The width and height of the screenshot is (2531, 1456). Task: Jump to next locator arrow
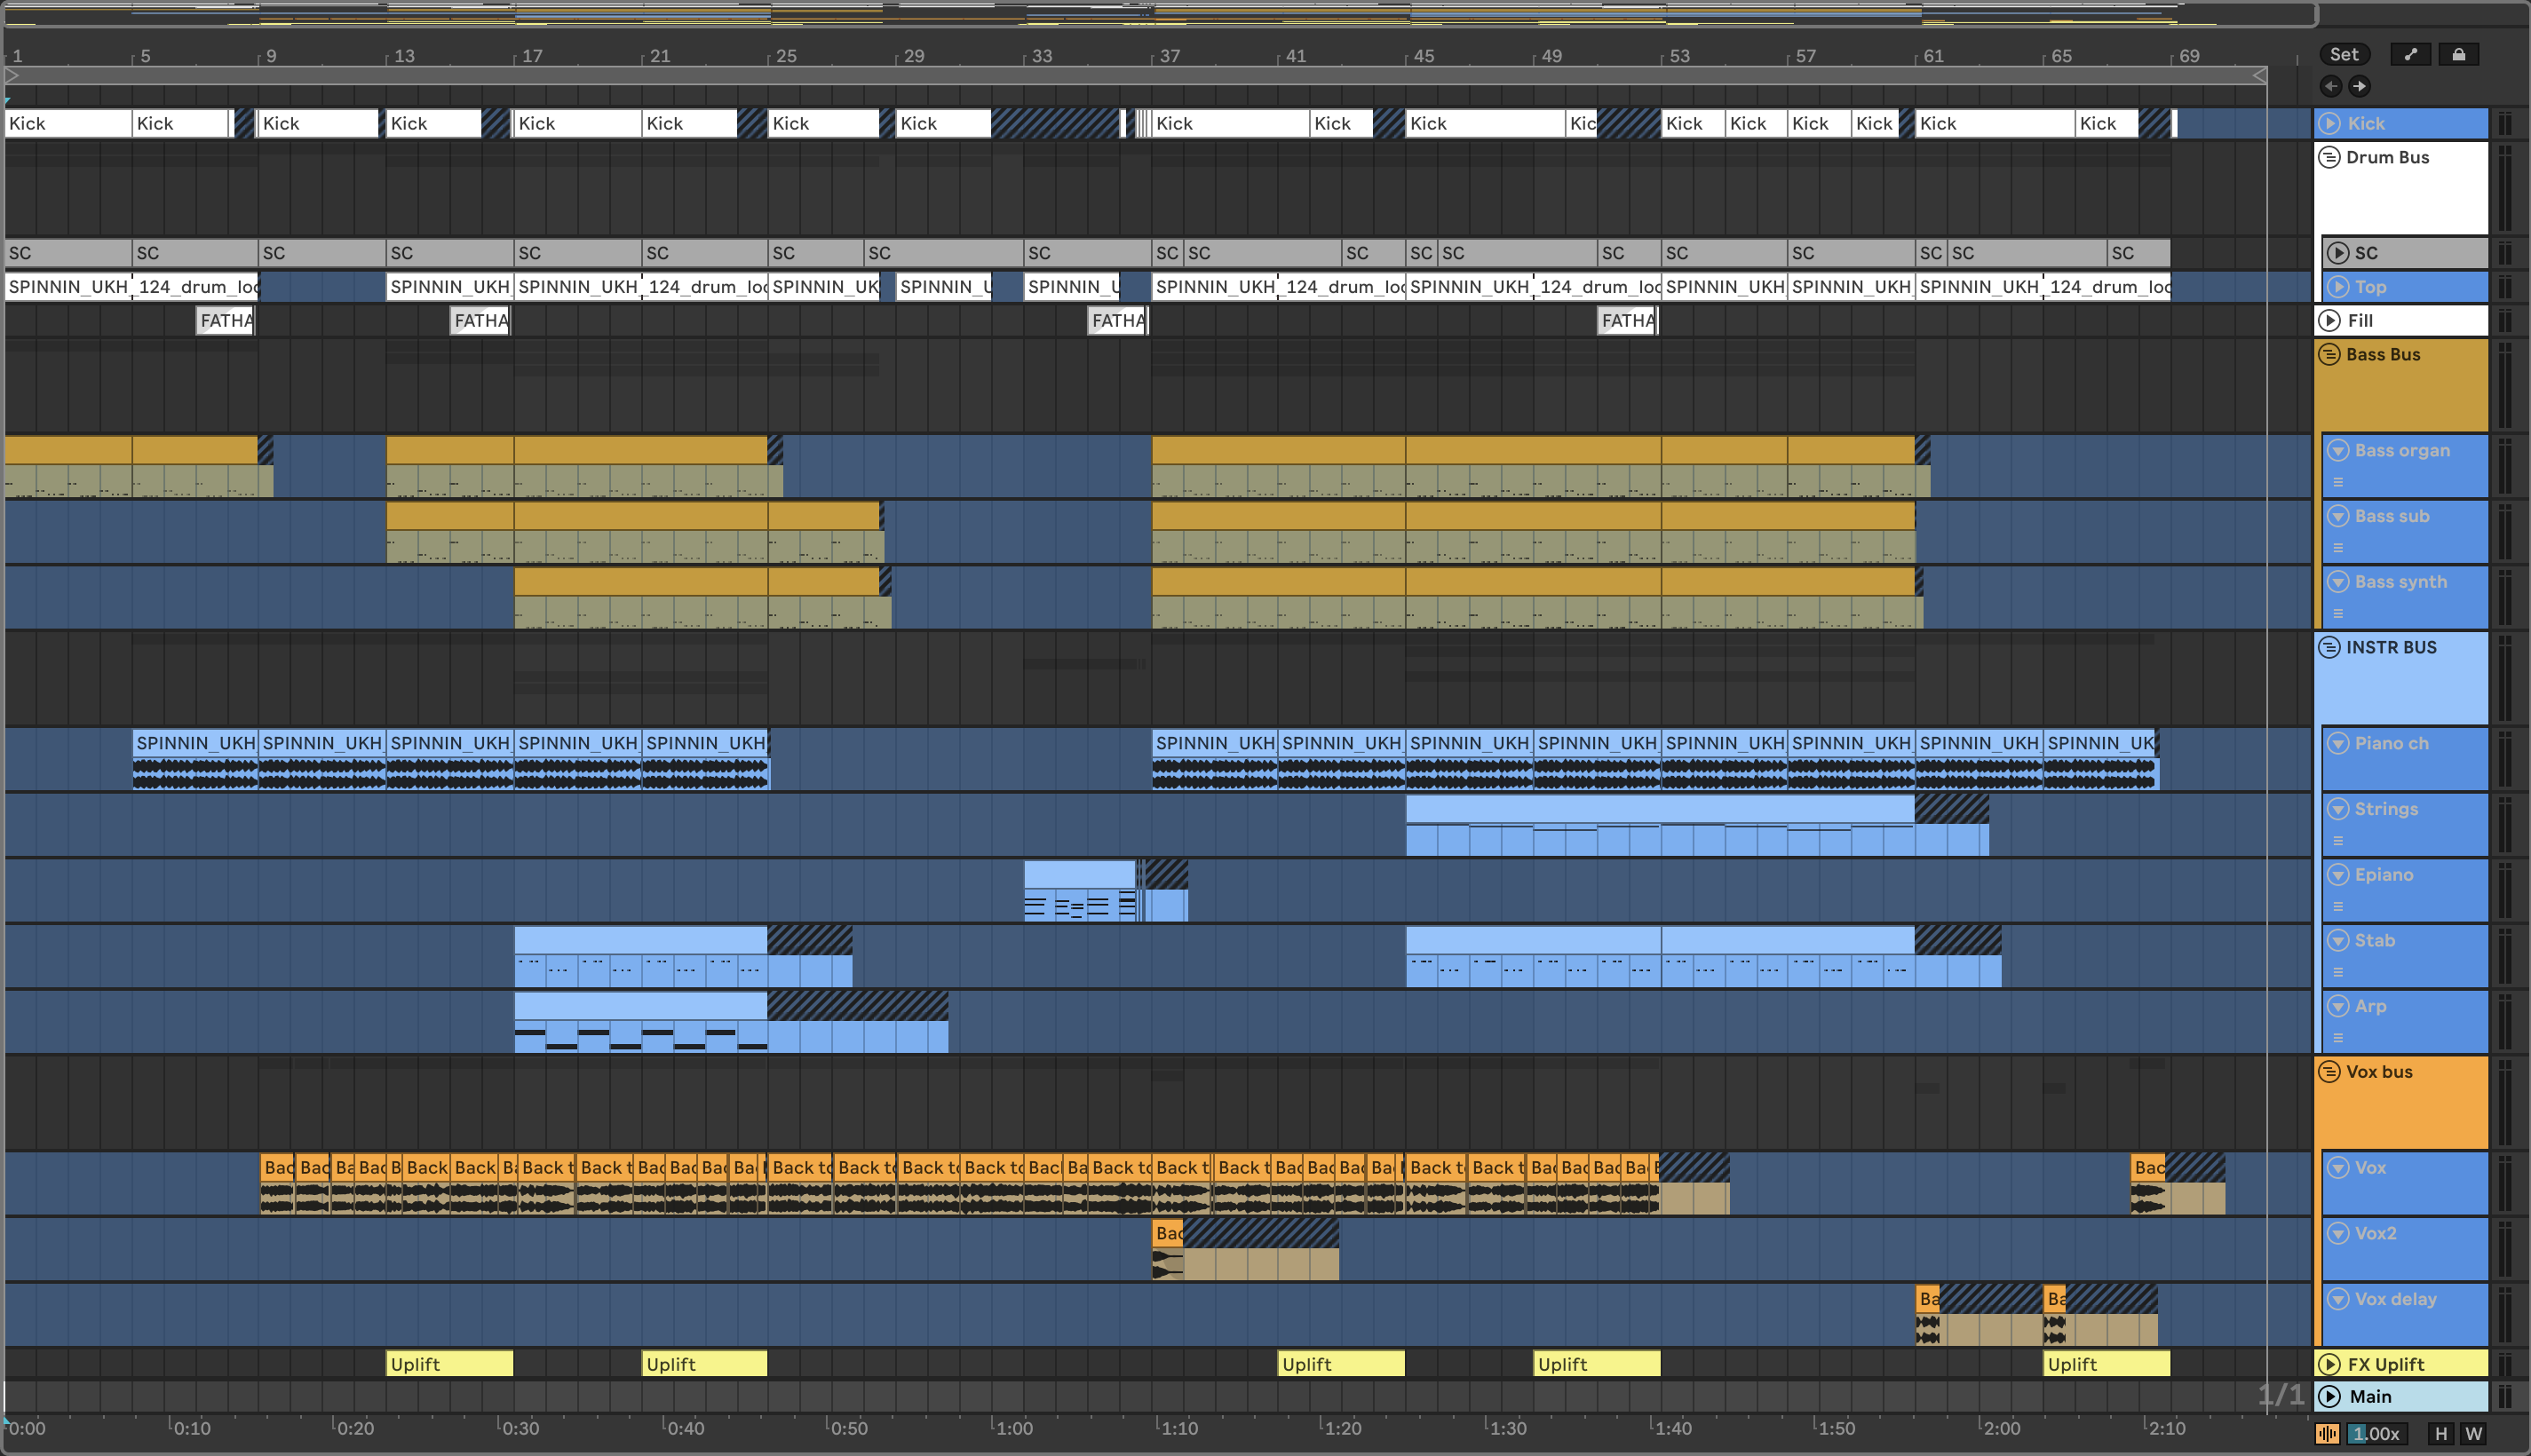[x=2359, y=86]
